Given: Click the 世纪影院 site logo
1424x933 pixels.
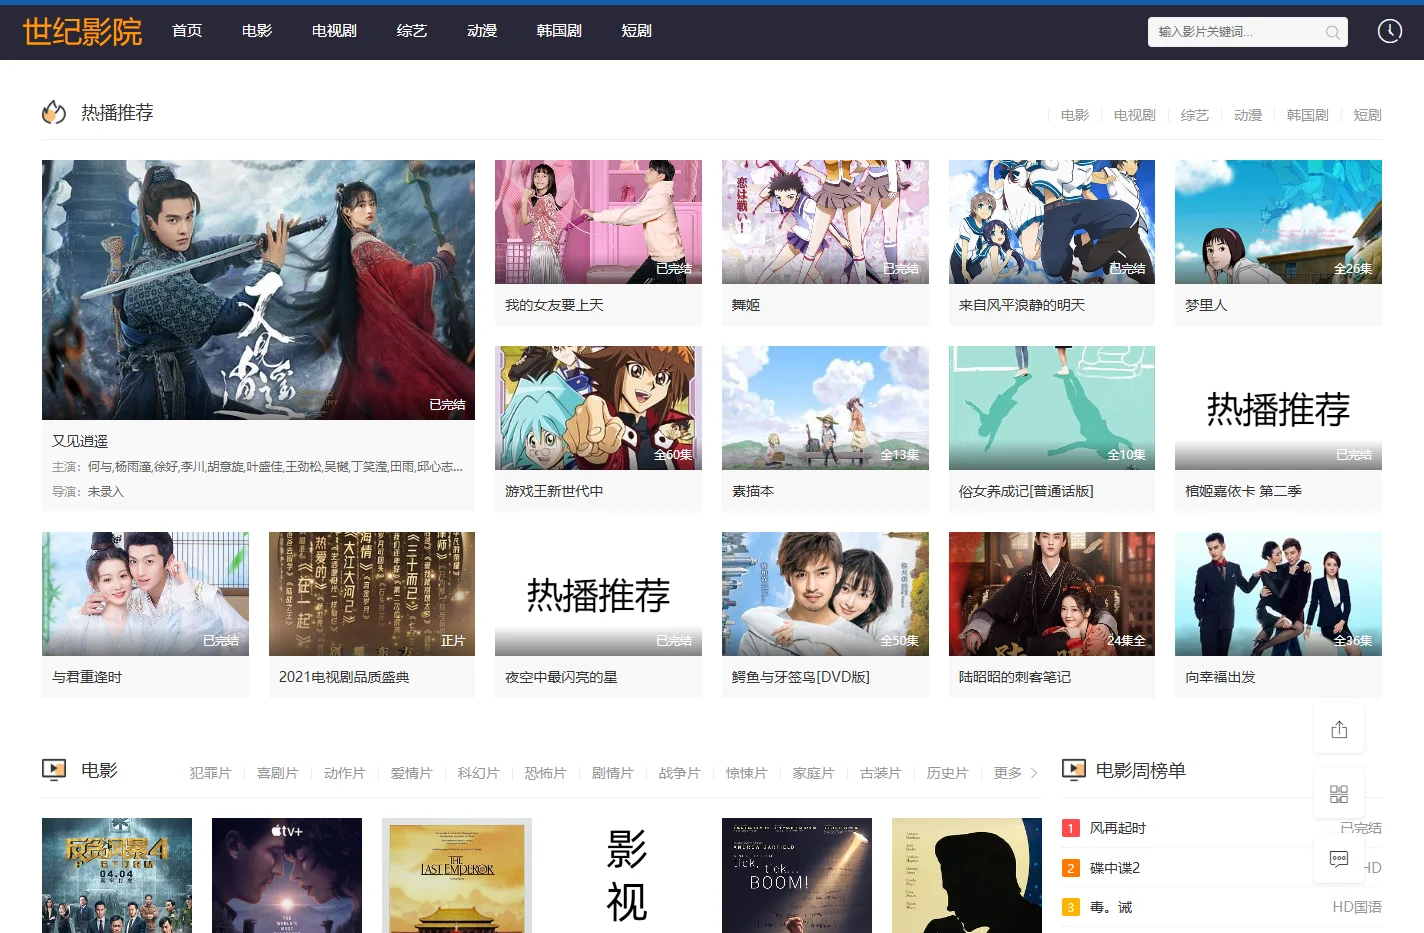Looking at the screenshot, I should [82, 31].
